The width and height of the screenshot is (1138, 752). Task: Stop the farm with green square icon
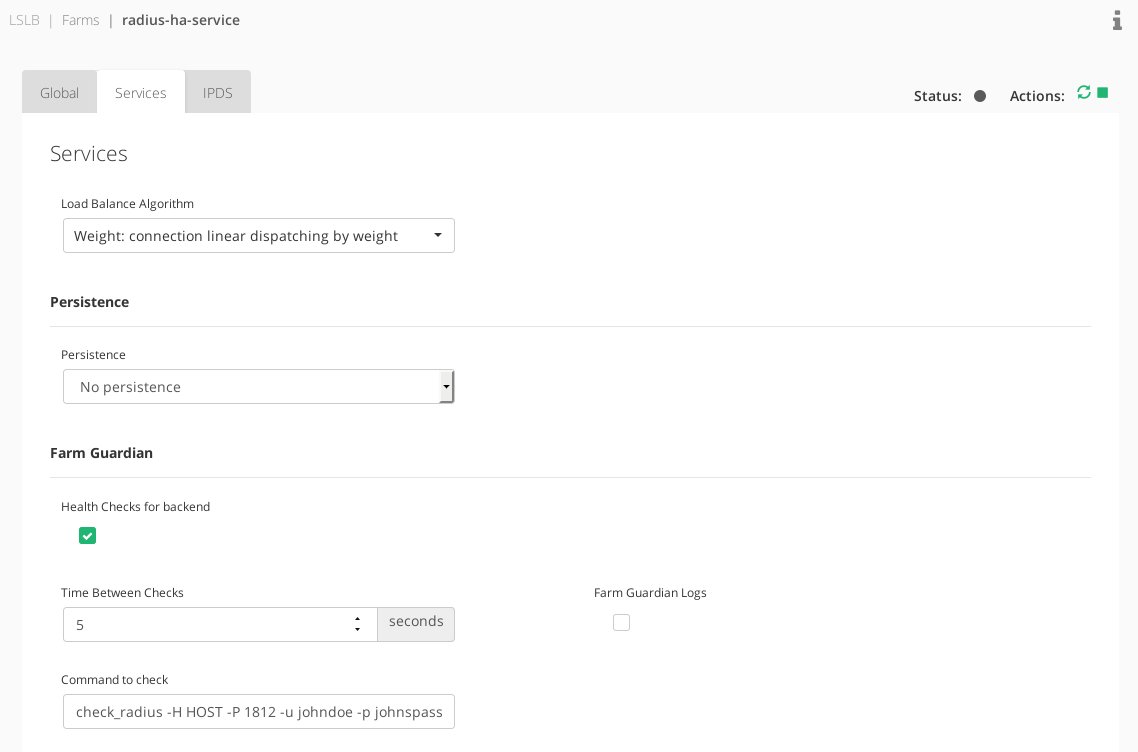click(x=1103, y=93)
